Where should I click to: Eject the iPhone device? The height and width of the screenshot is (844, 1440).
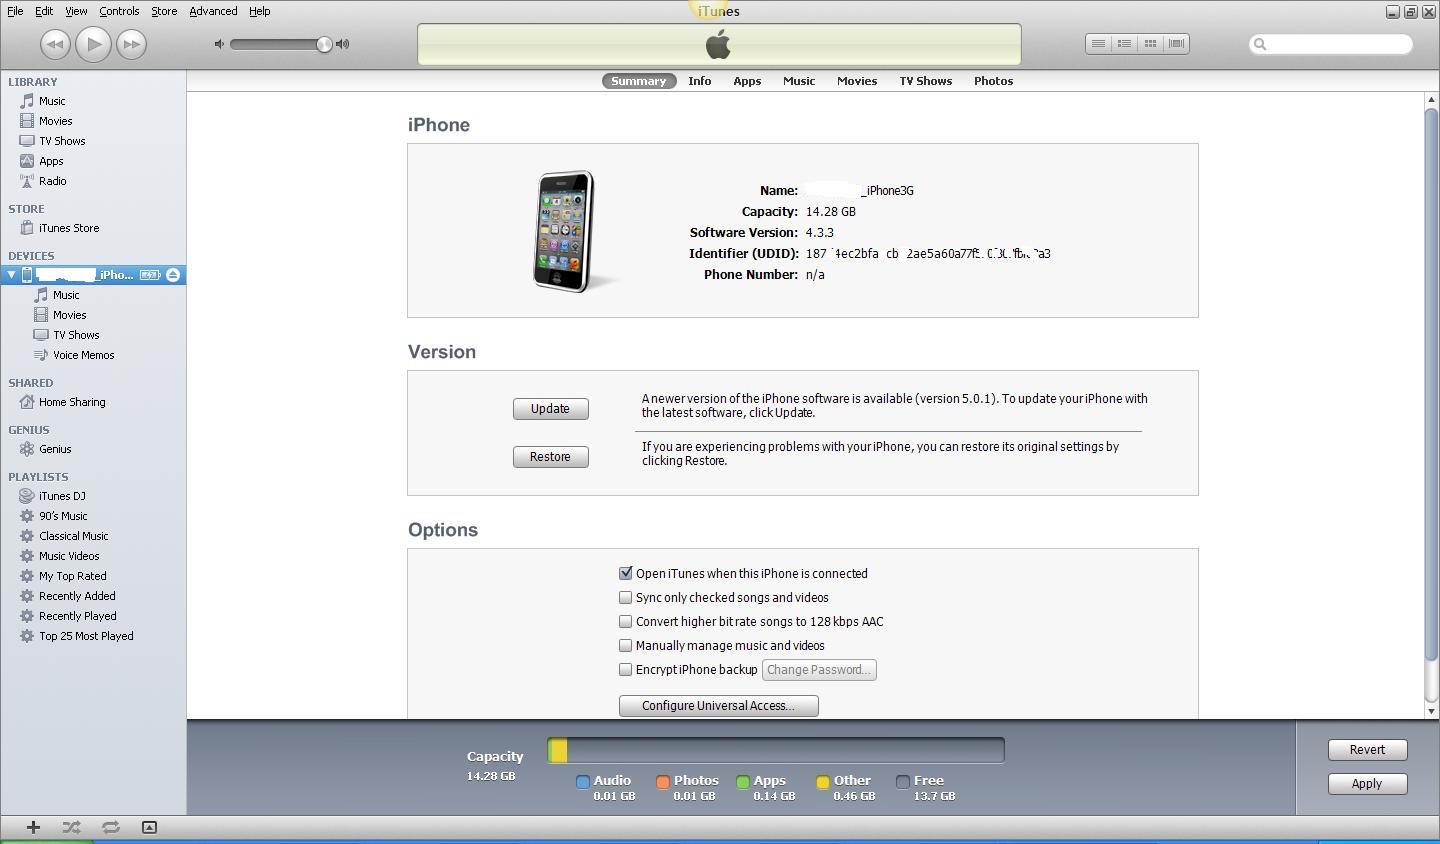tap(173, 275)
